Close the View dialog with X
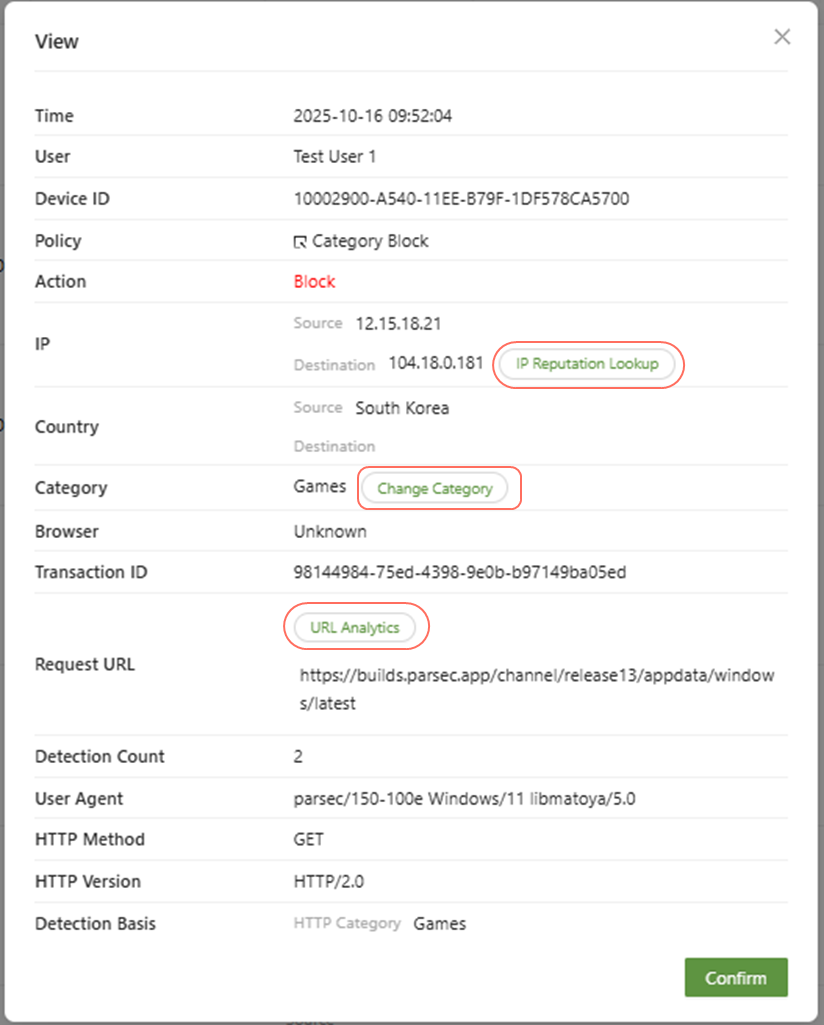824x1025 pixels. click(x=782, y=37)
